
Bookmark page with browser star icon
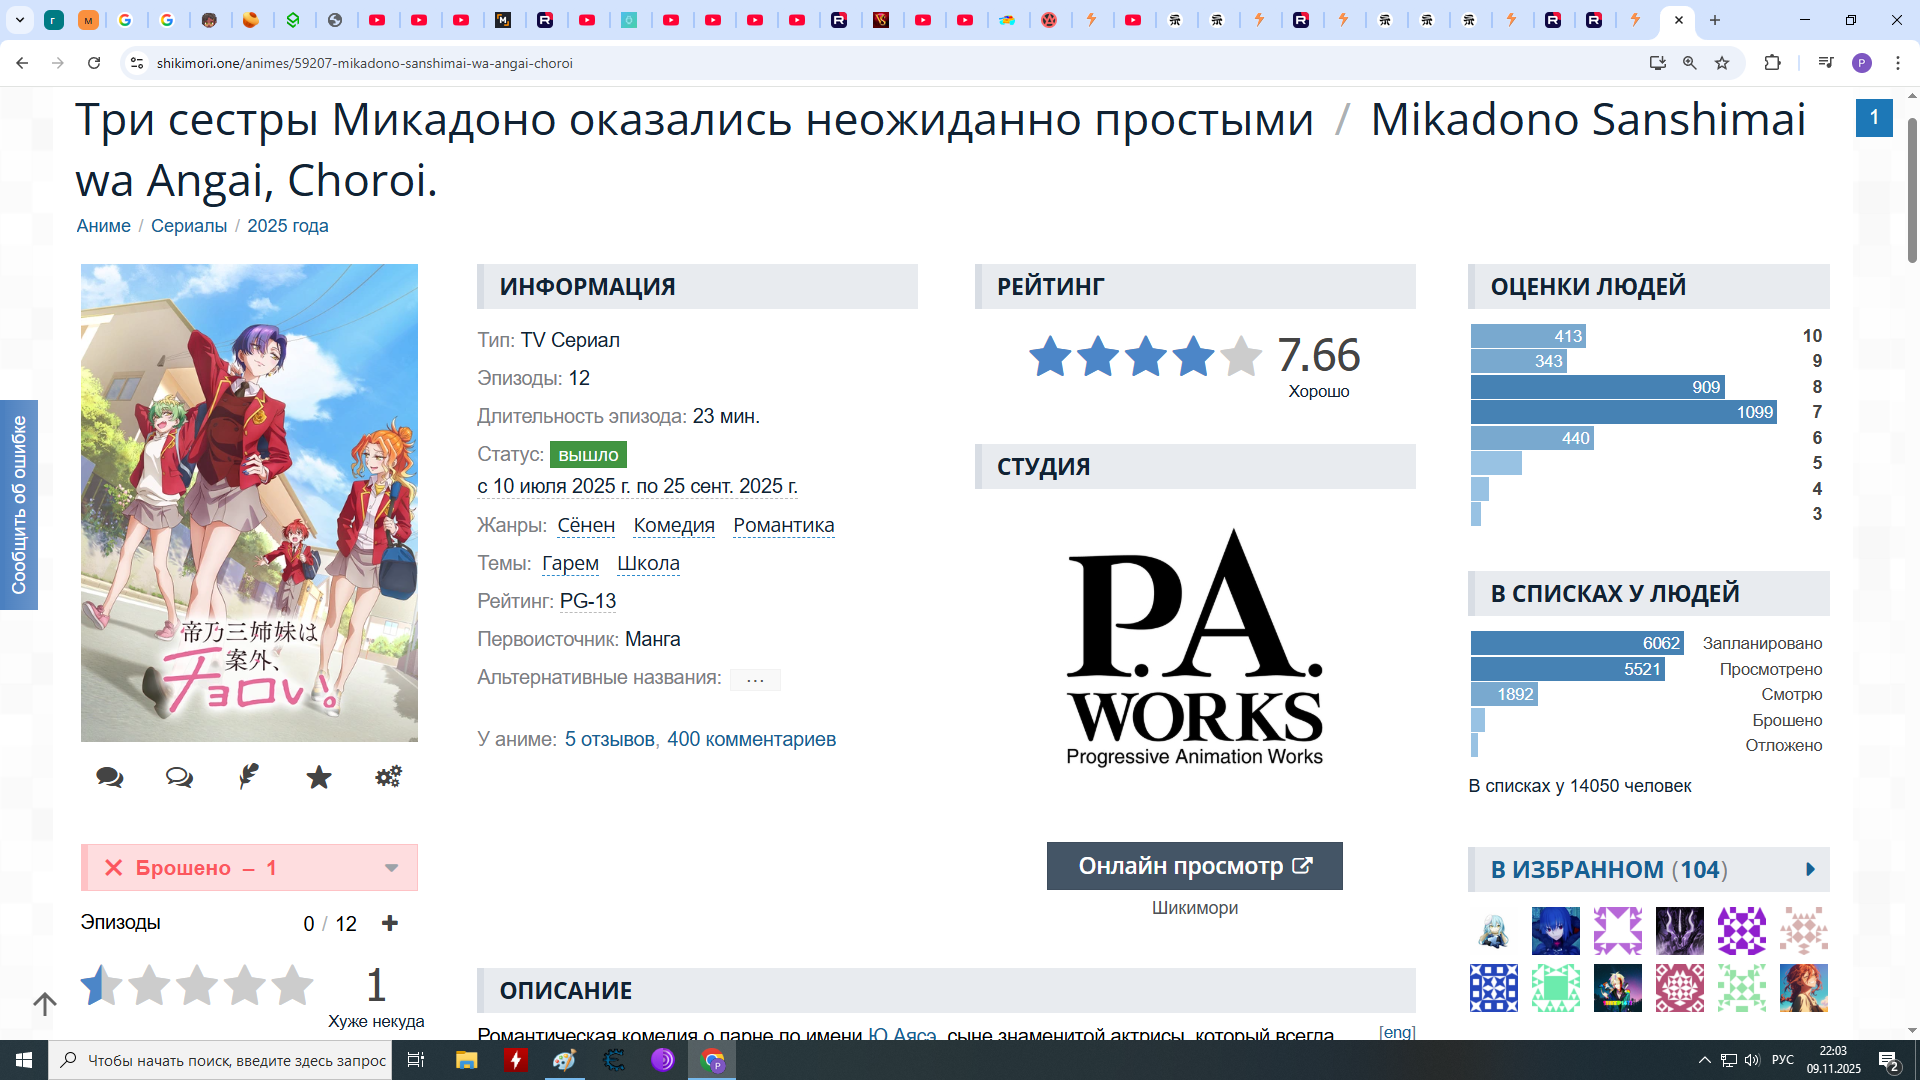[x=1722, y=63]
